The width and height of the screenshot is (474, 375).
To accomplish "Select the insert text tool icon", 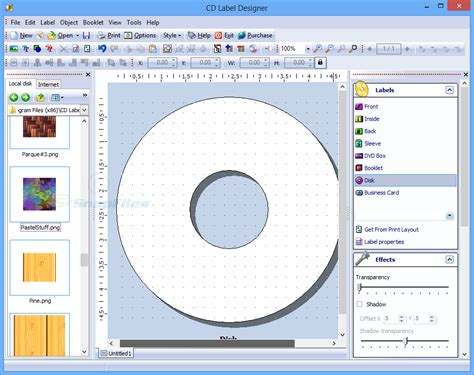I will point(25,49).
